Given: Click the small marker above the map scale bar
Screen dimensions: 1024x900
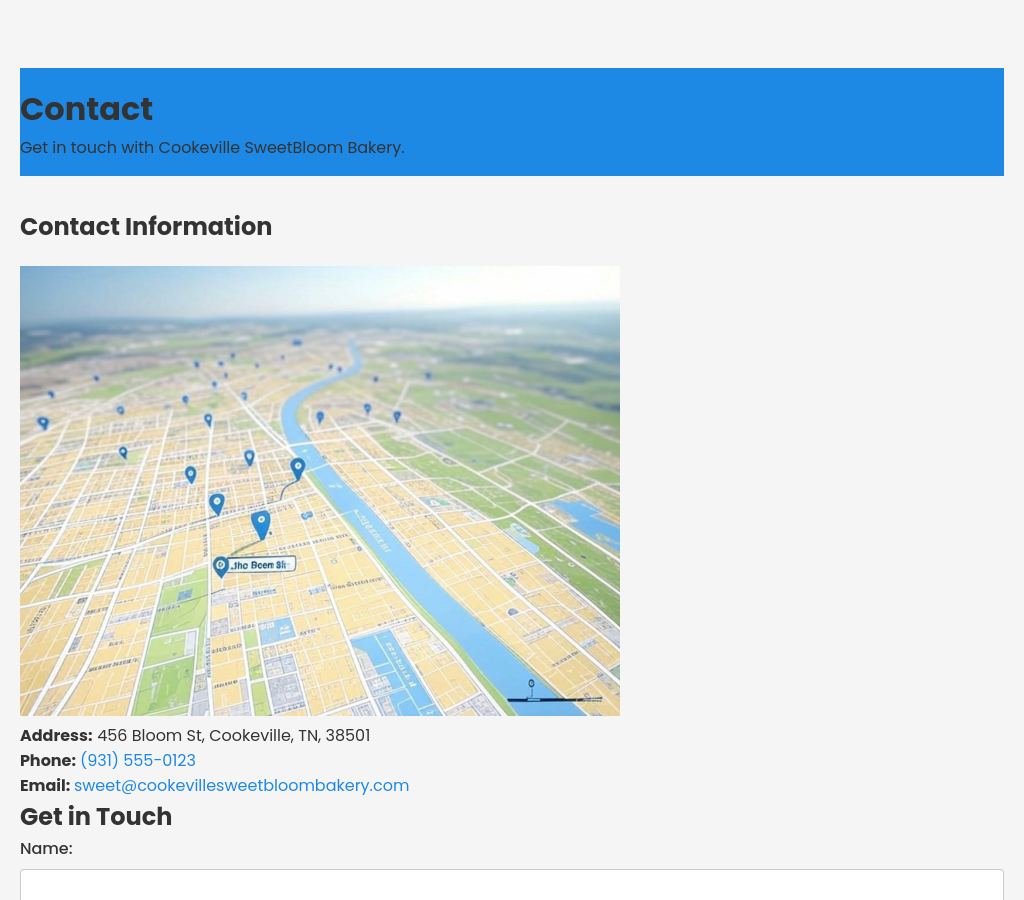Looking at the screenshot, I should click(x=531, y=686).
